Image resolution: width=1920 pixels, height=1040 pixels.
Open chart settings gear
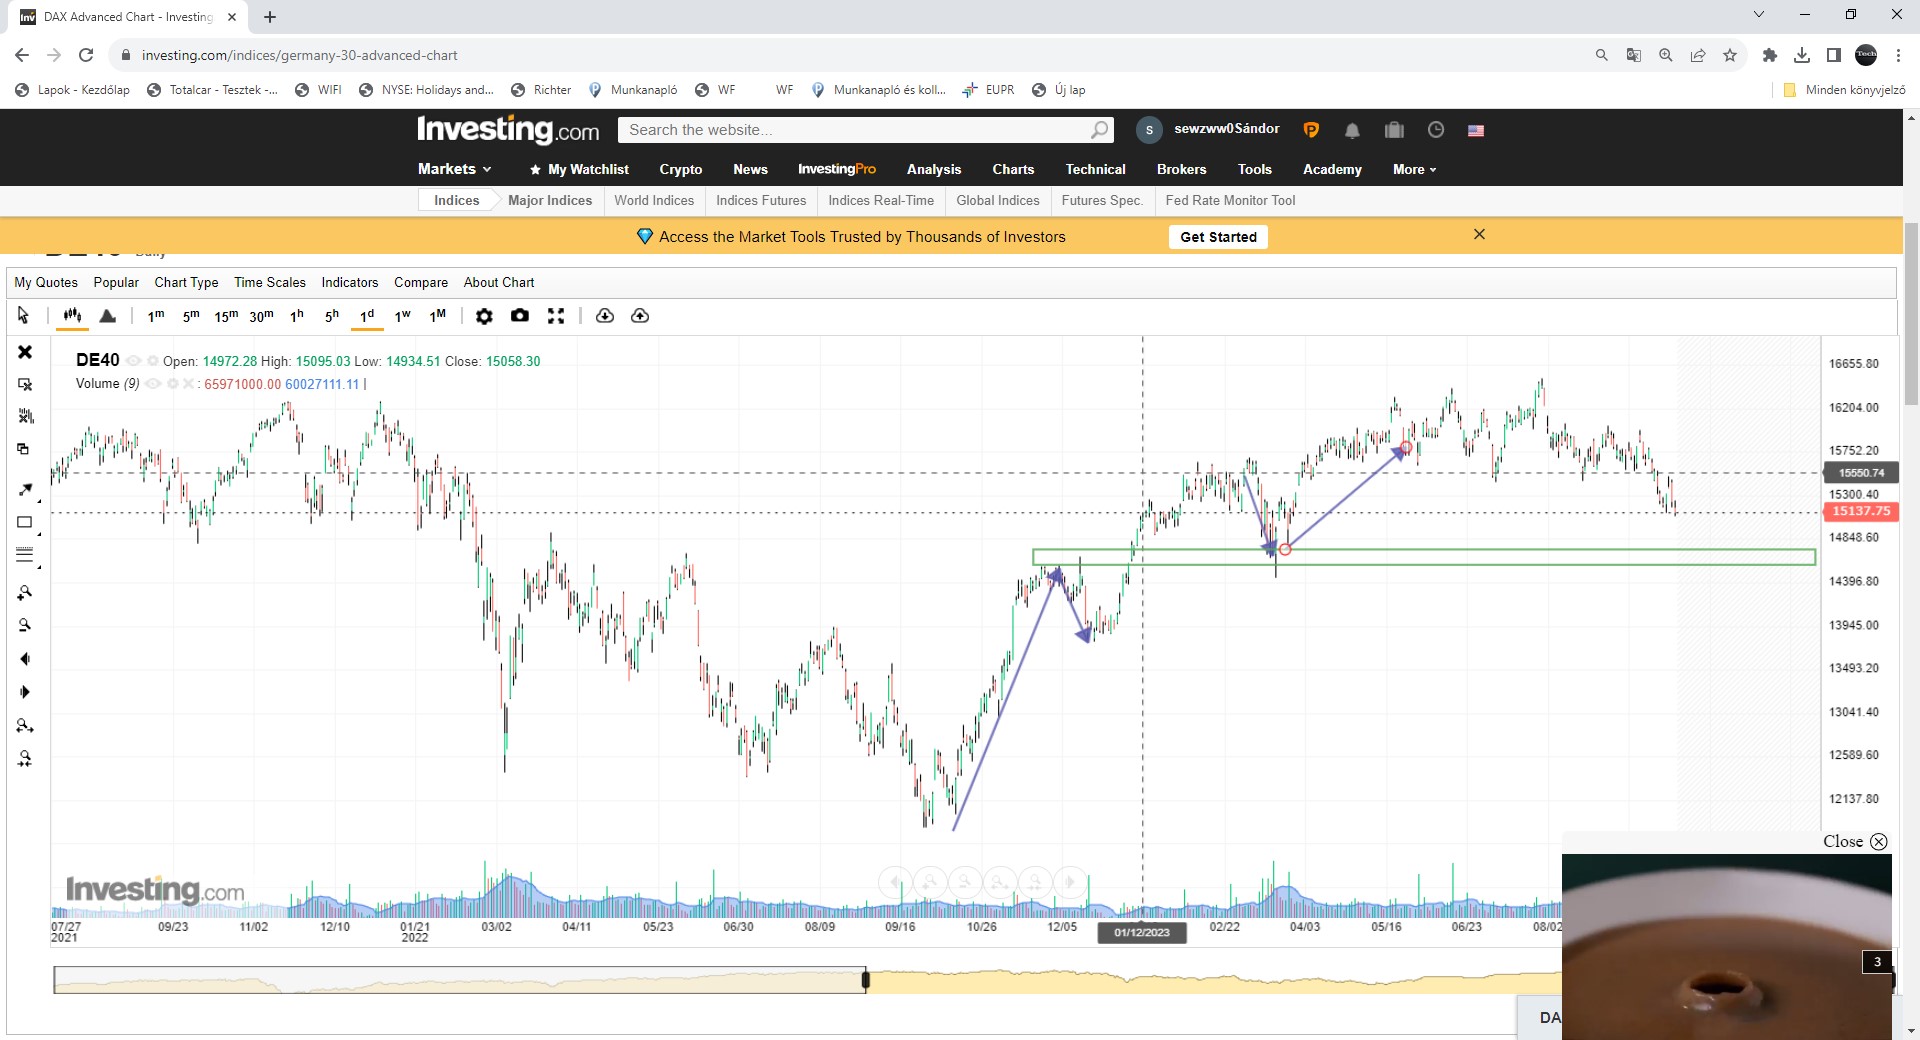click(x=484, y=316)
